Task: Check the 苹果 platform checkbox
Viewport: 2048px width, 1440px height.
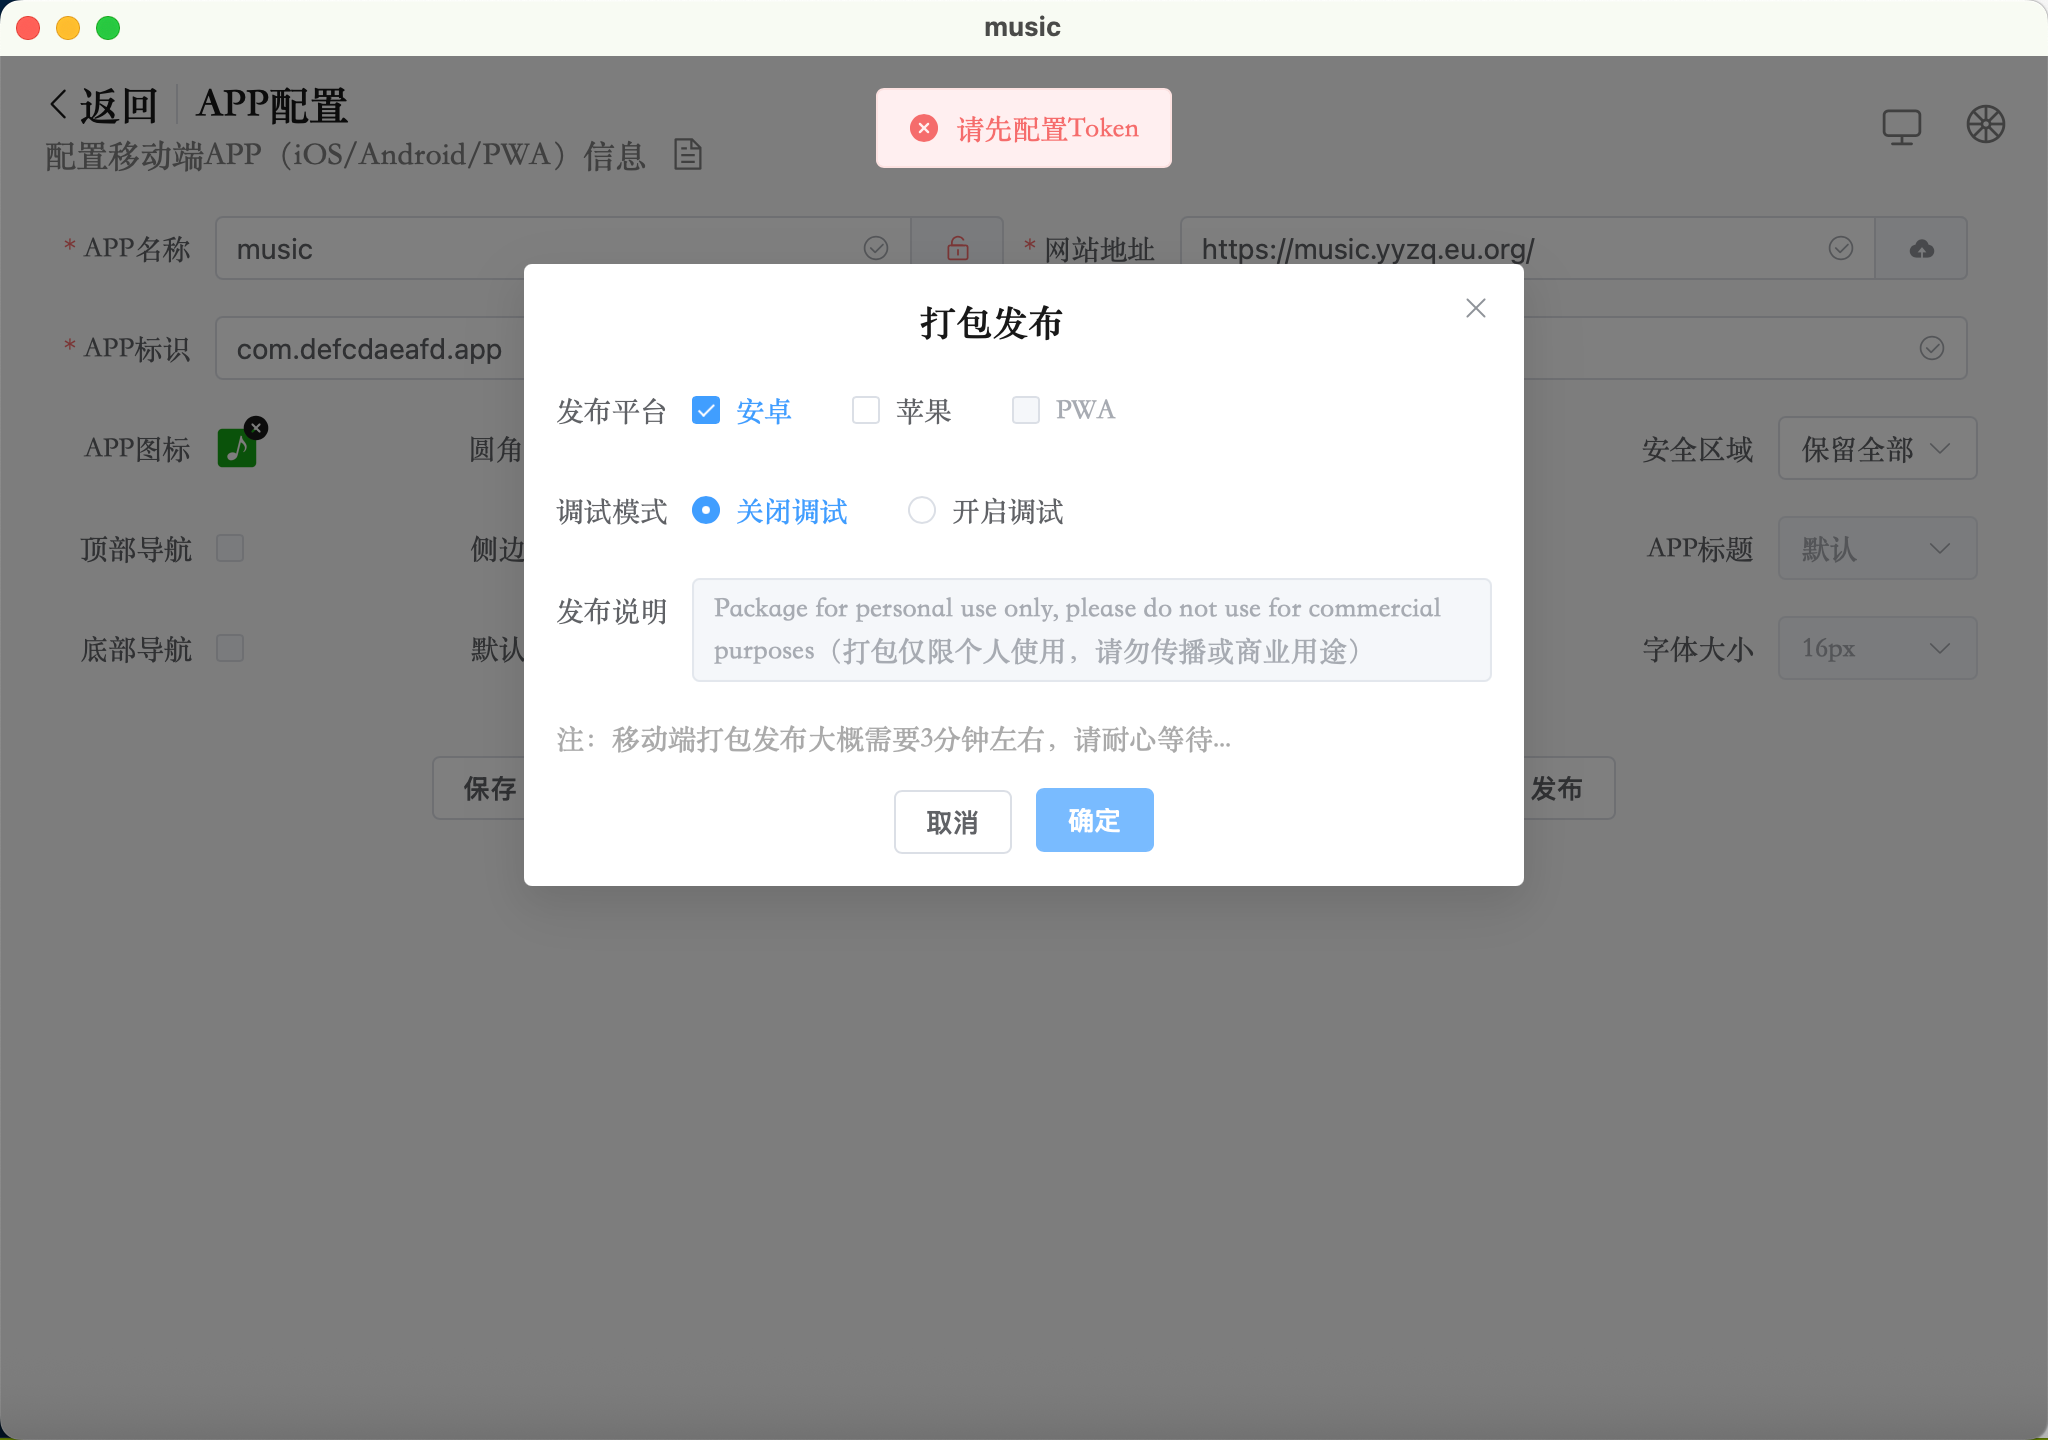Action: click(866, 410)
